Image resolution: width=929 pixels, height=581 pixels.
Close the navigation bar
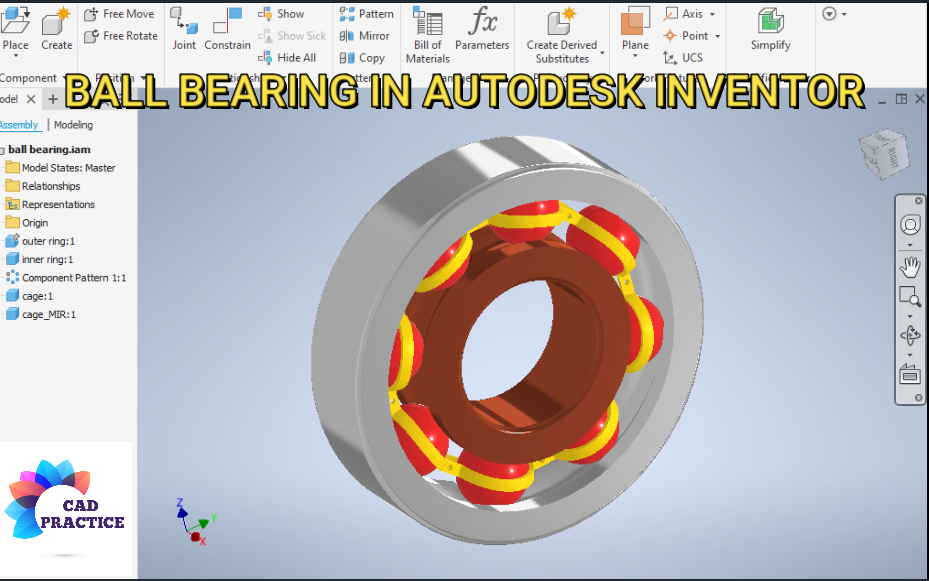point(918,201)
